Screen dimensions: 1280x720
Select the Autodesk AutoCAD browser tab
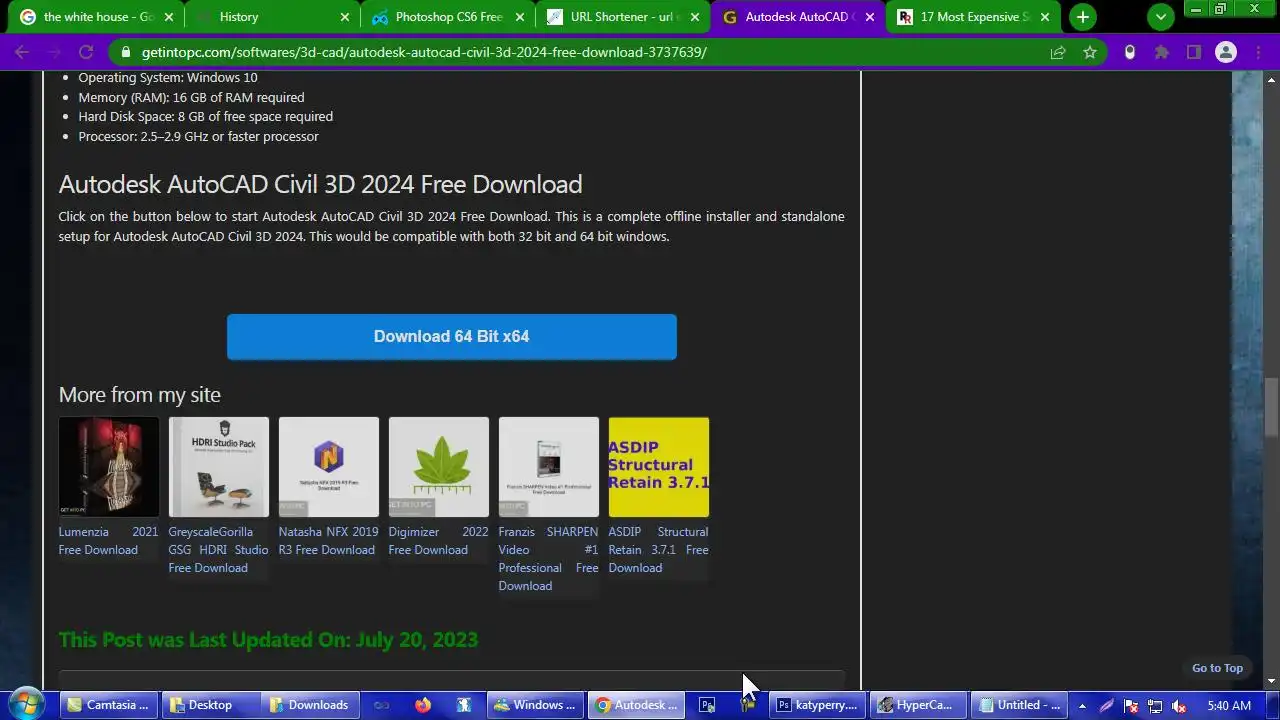click(x=799, y=17)
